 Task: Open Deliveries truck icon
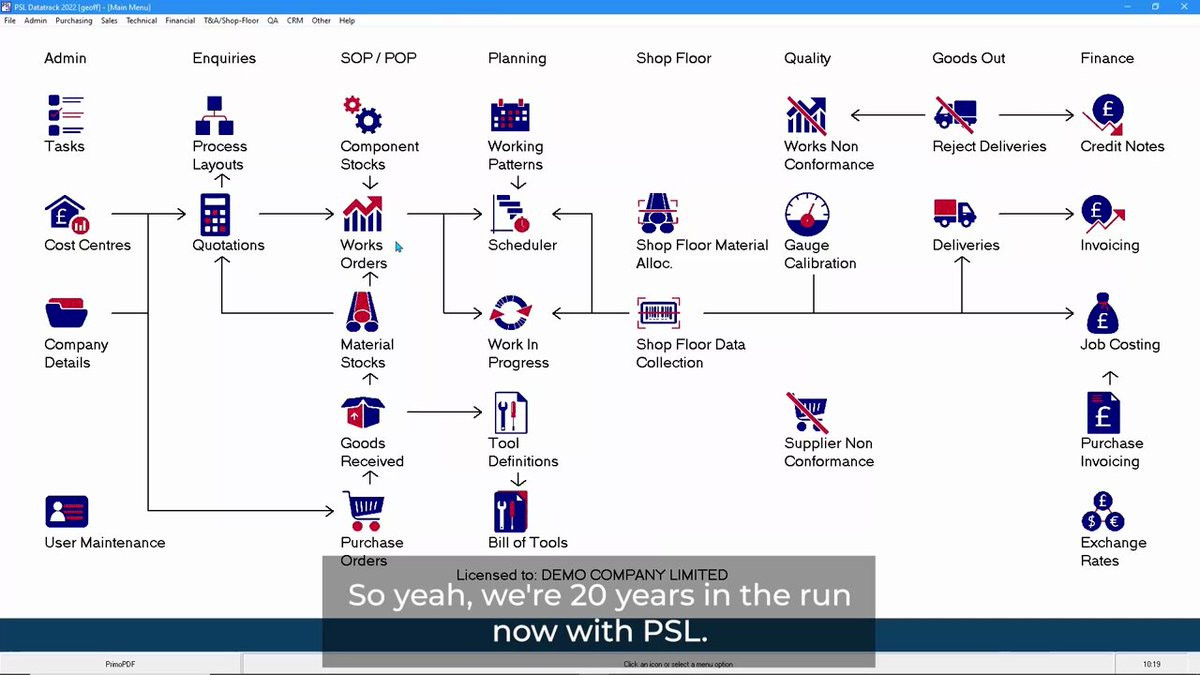(955, 213)
